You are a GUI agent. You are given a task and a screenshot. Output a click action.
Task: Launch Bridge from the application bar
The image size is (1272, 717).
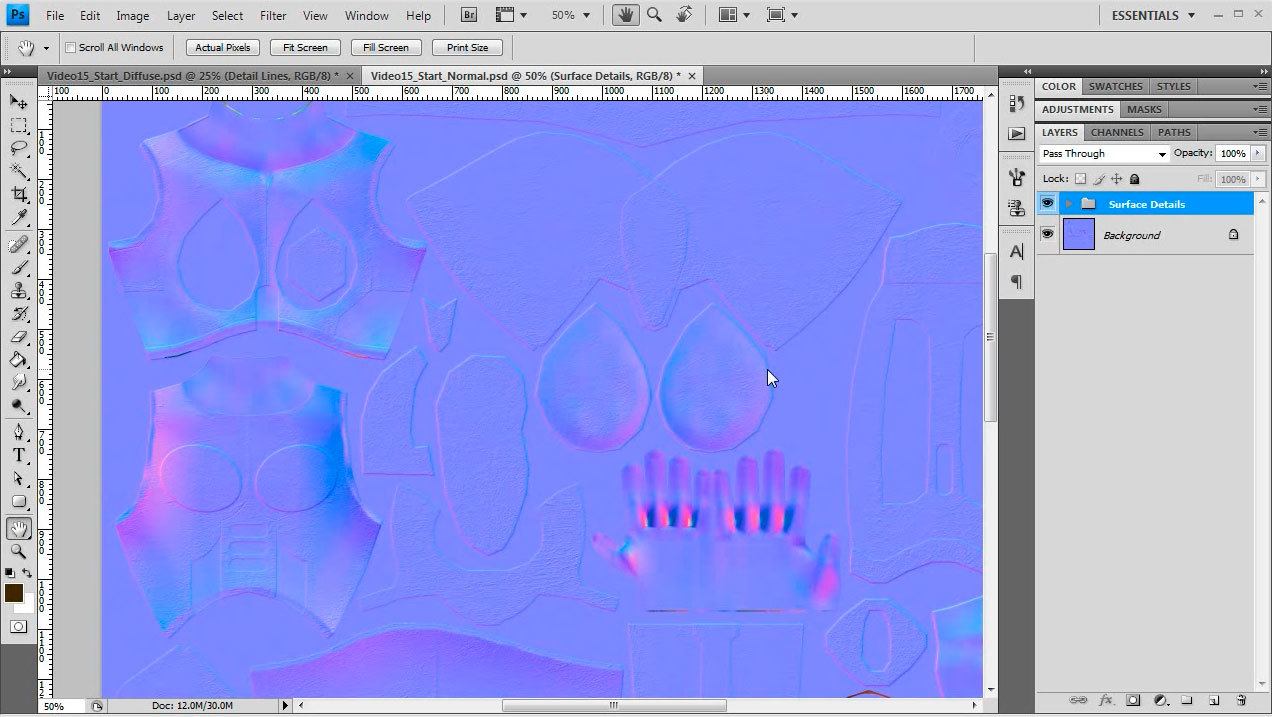468,15
